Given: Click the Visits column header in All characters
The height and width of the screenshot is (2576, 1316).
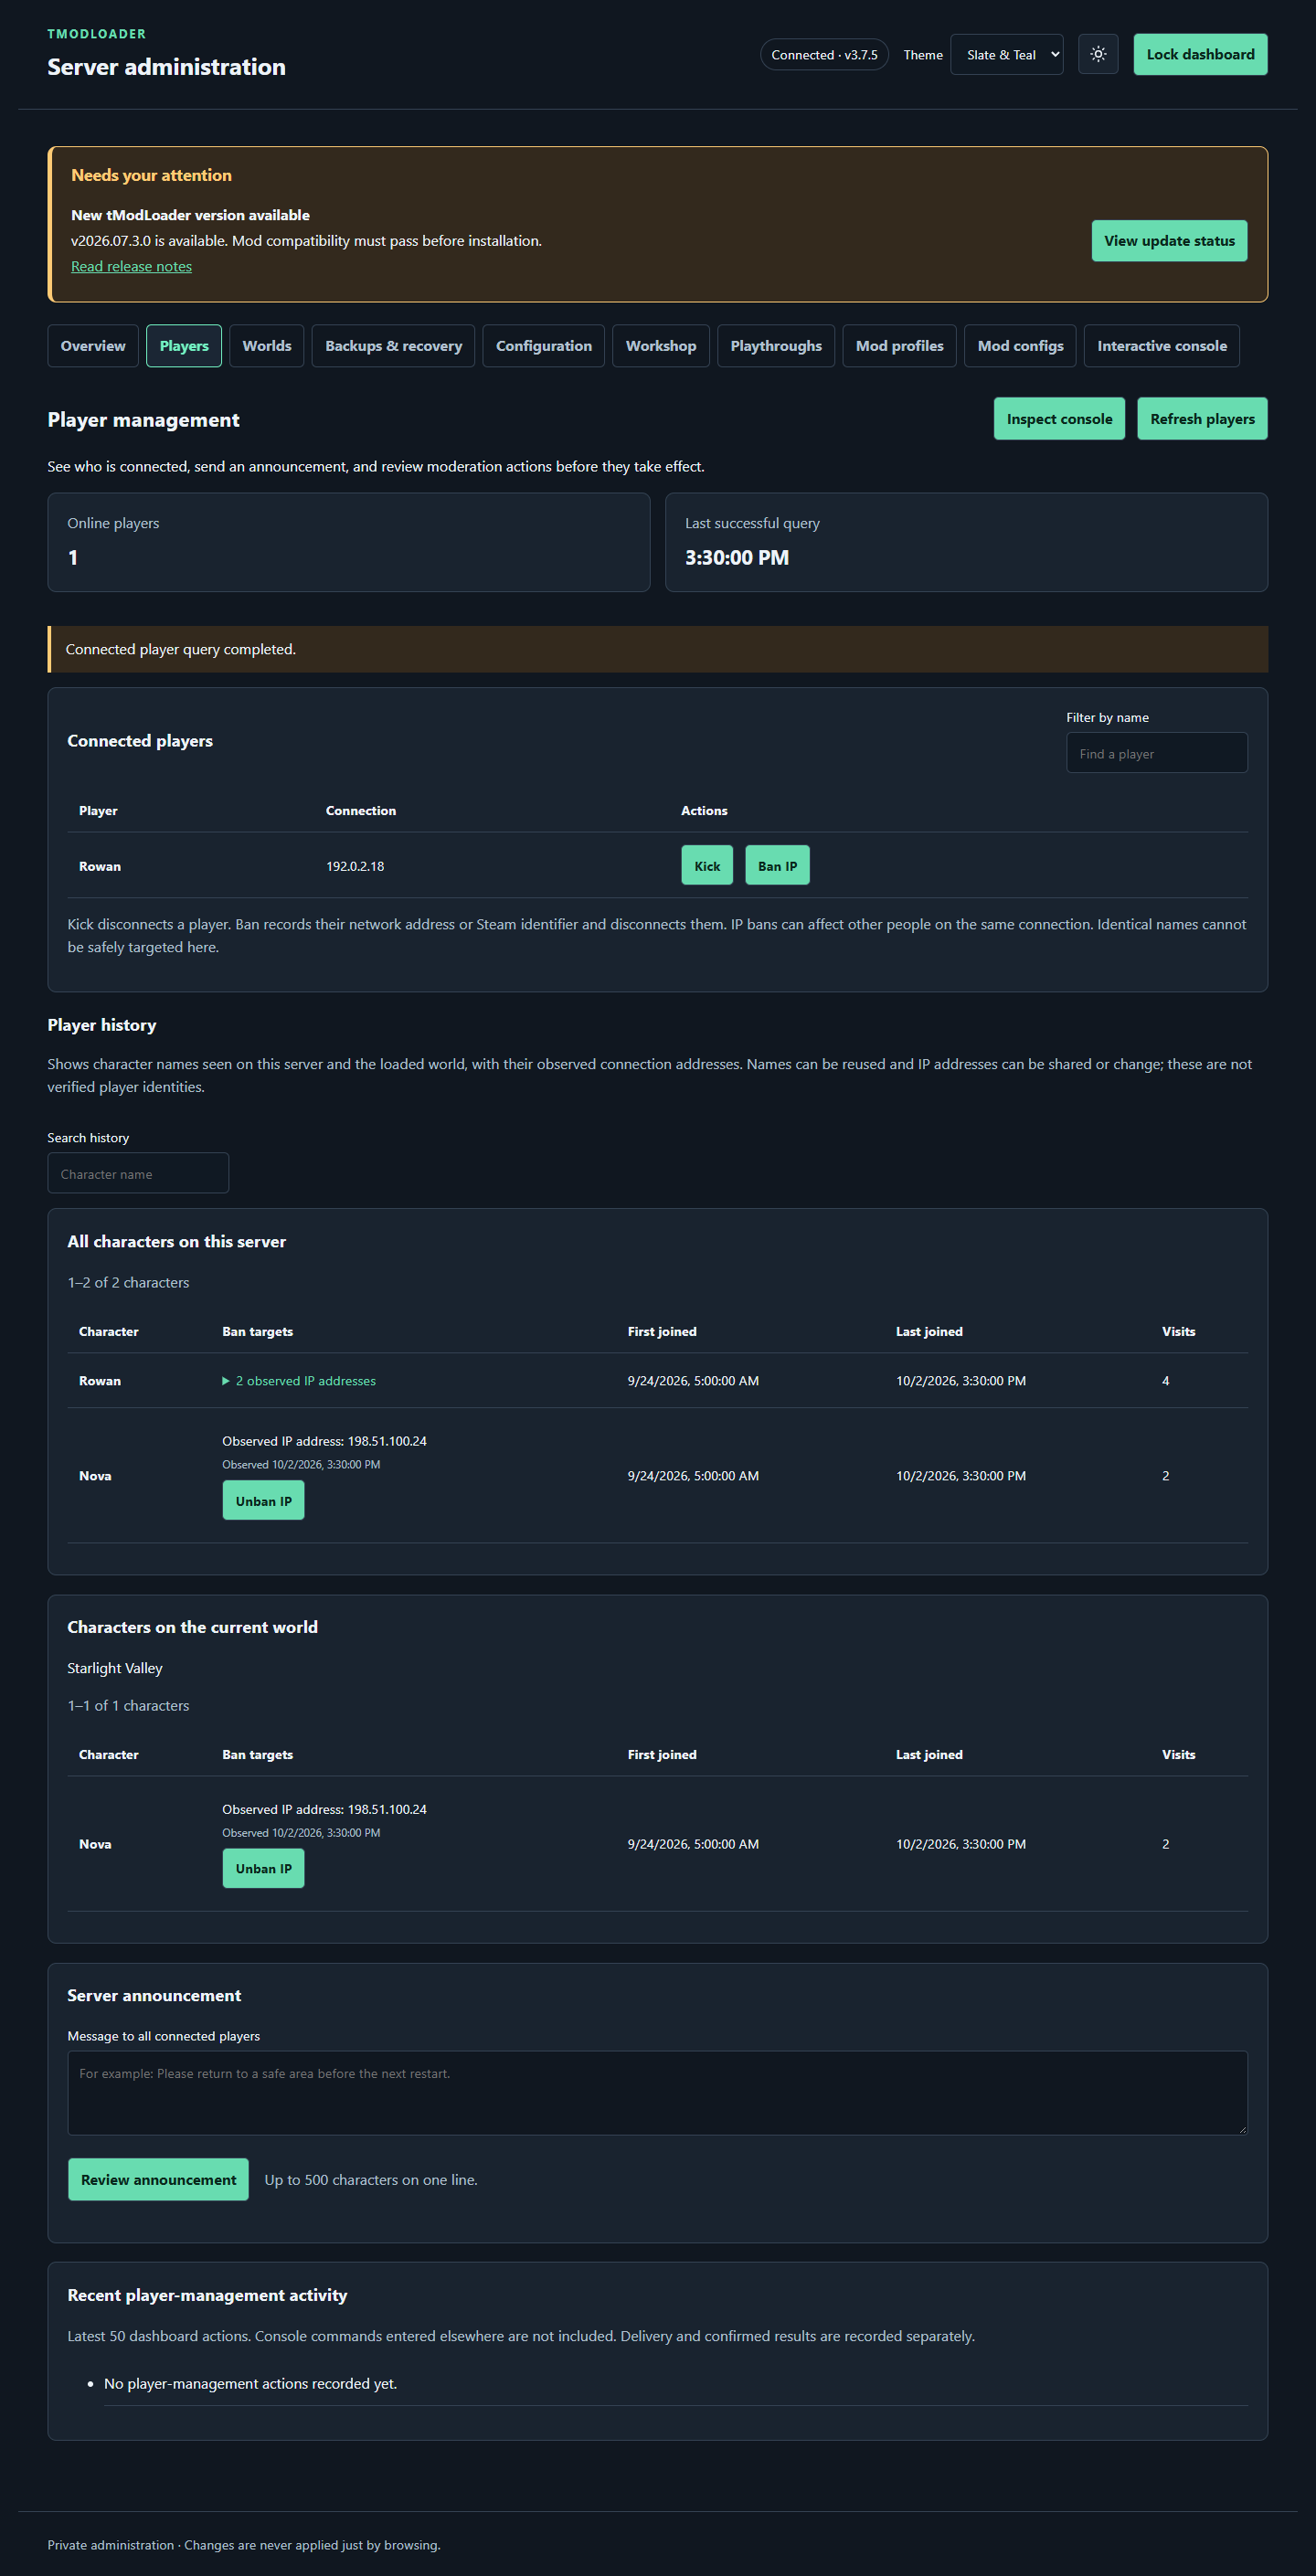Looking at the screenshot, I should pyautogui.click(x=1178, y=1331).
